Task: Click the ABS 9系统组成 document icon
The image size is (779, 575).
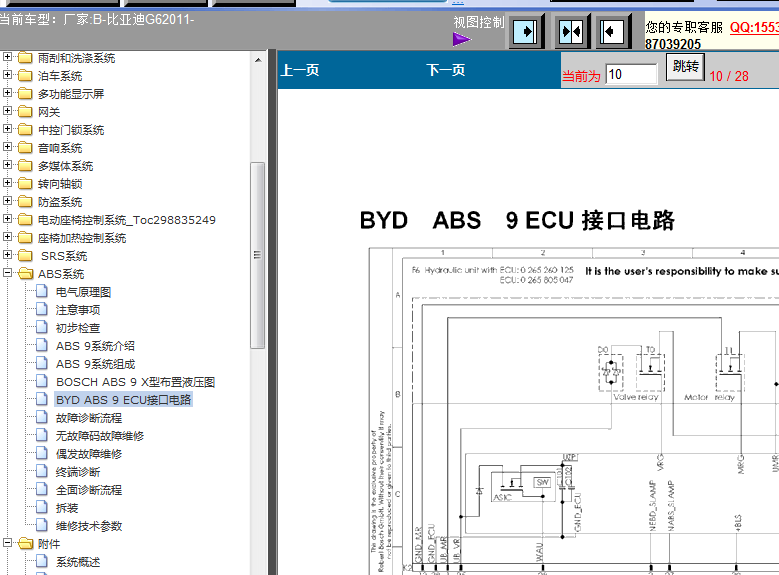Action: pos(42,363)
